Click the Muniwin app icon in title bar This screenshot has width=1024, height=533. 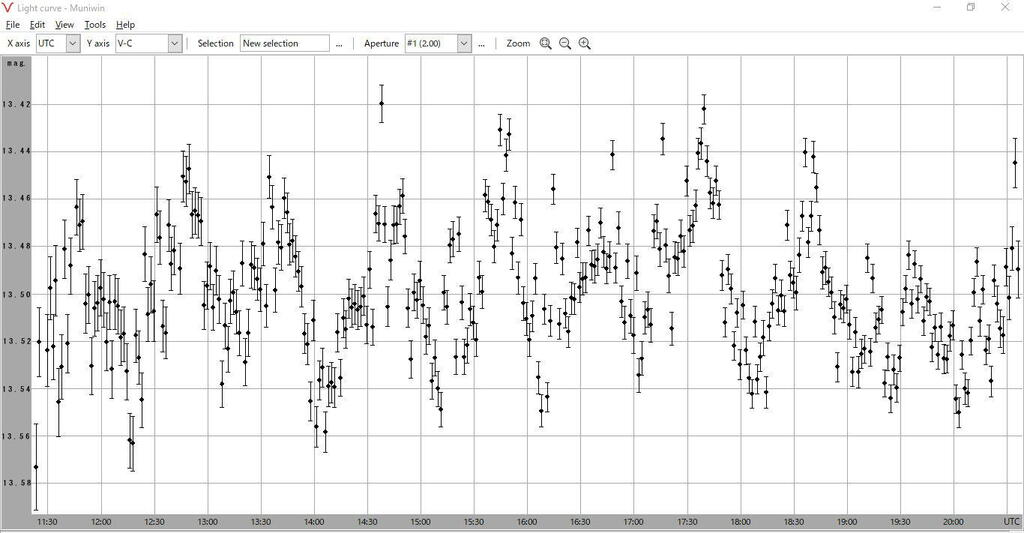click(8, 8)
